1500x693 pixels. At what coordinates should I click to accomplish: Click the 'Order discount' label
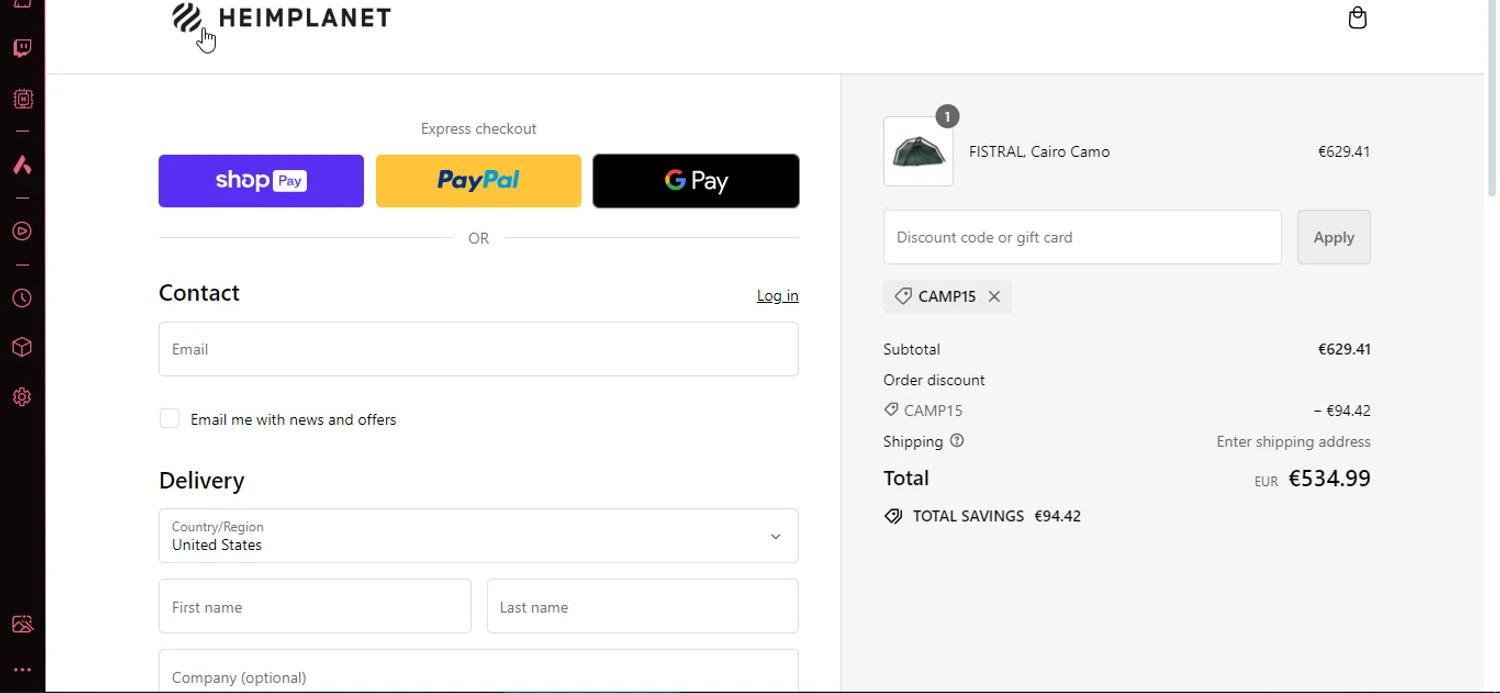pos(934,380)
